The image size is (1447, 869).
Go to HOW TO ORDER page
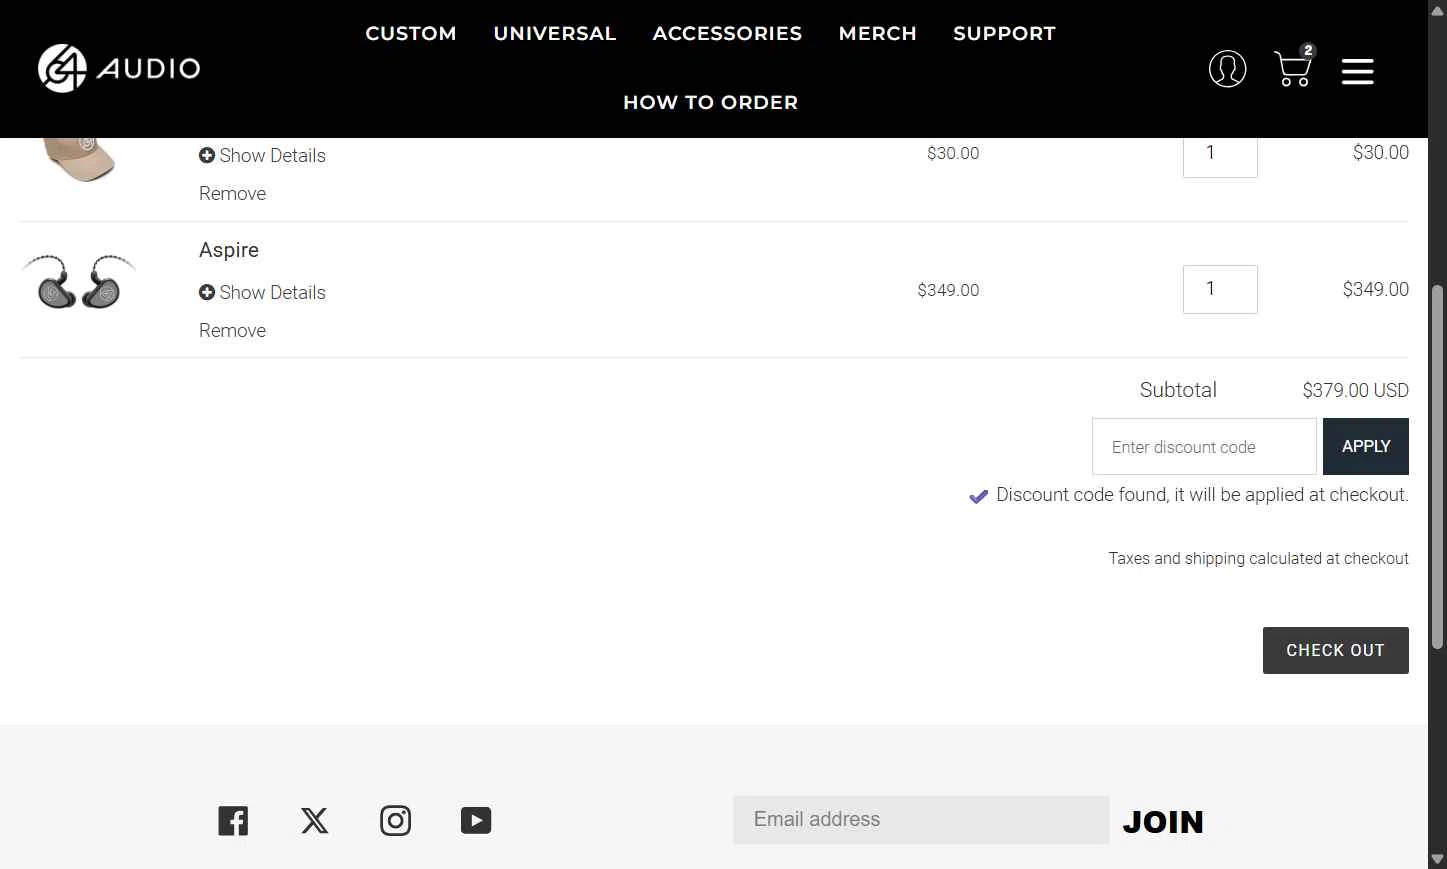tap(711, 102)
